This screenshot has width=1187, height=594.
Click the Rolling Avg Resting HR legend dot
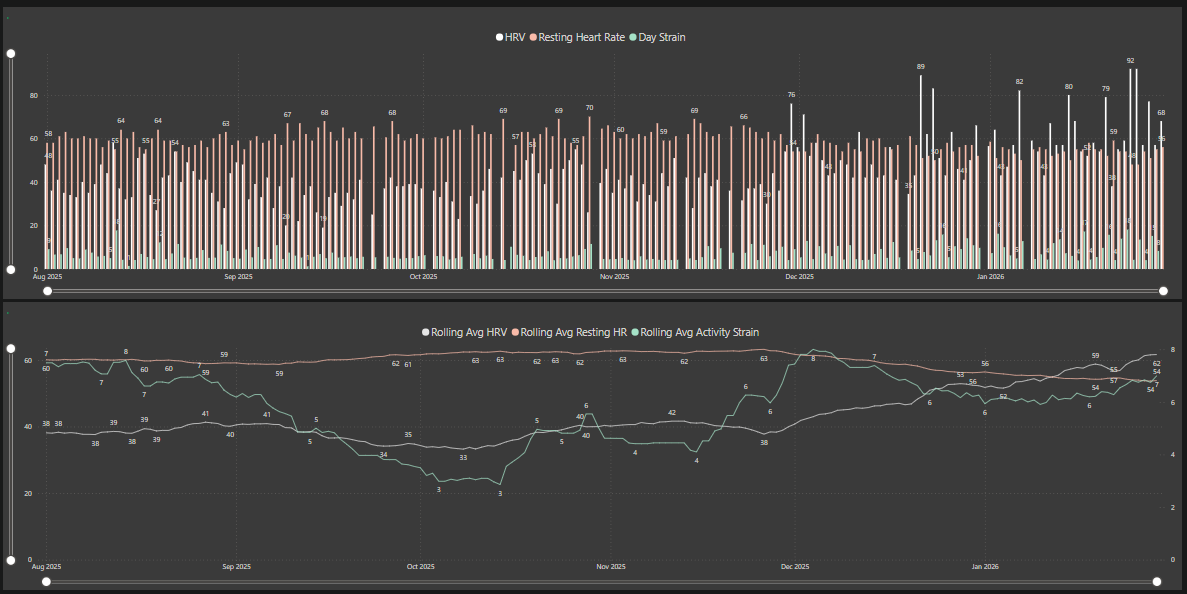pos(515,332)
